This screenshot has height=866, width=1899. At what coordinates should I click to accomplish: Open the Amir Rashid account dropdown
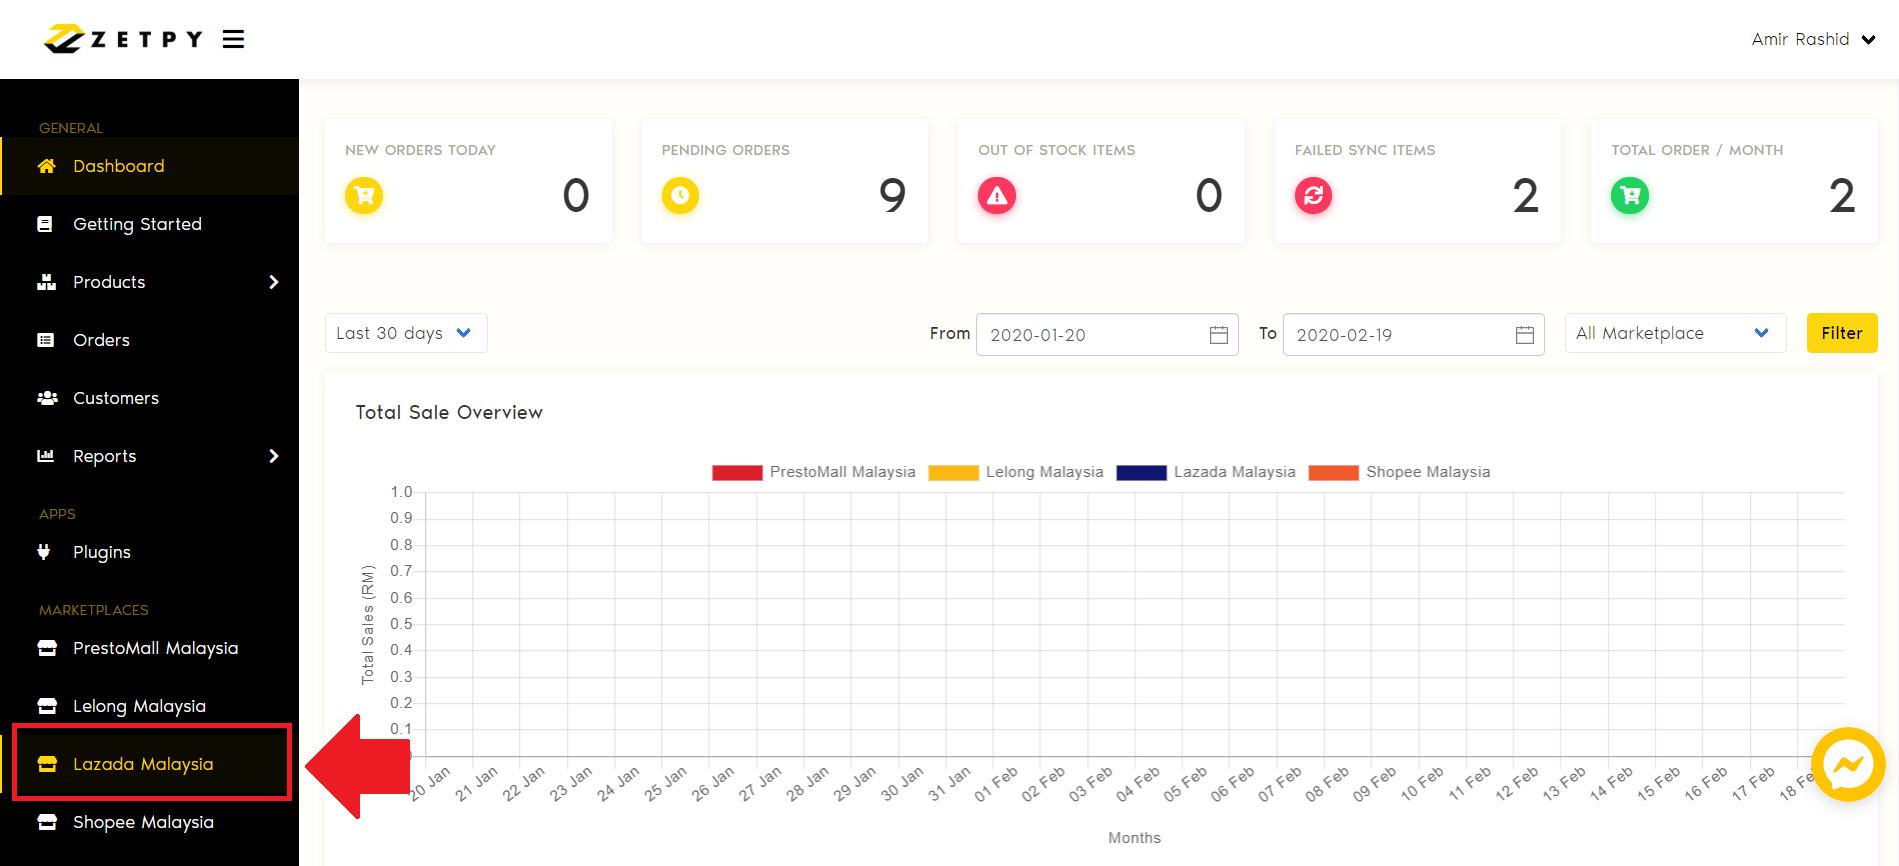pos(1813,39)
